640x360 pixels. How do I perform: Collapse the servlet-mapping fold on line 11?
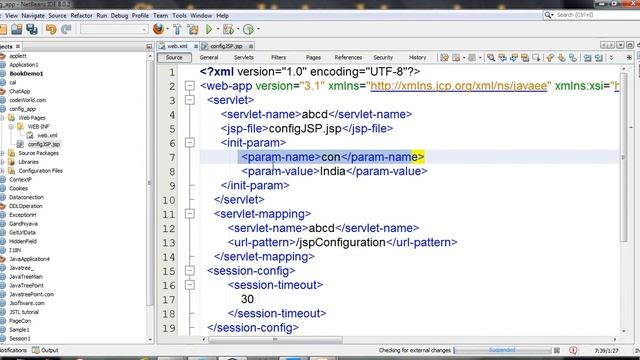[x=189, y=214]
